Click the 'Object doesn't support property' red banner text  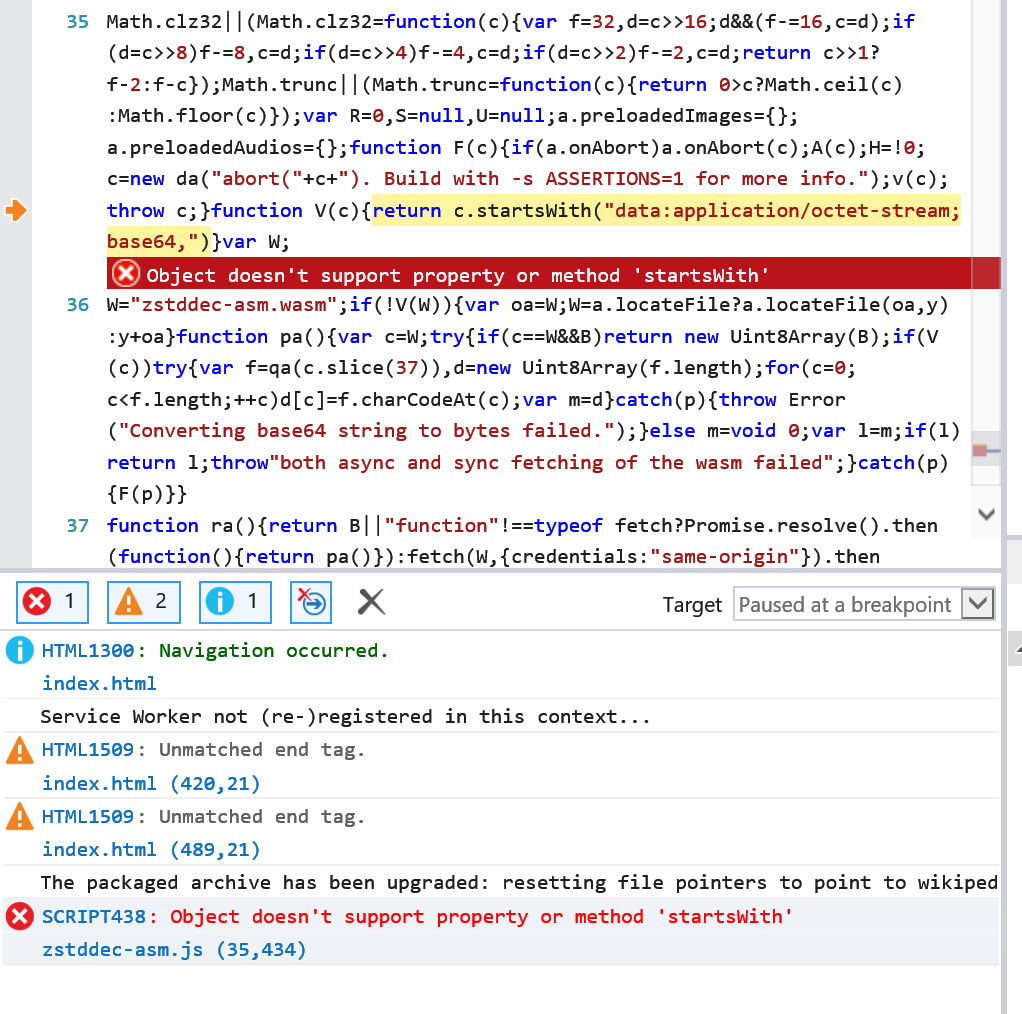(458, 276)
